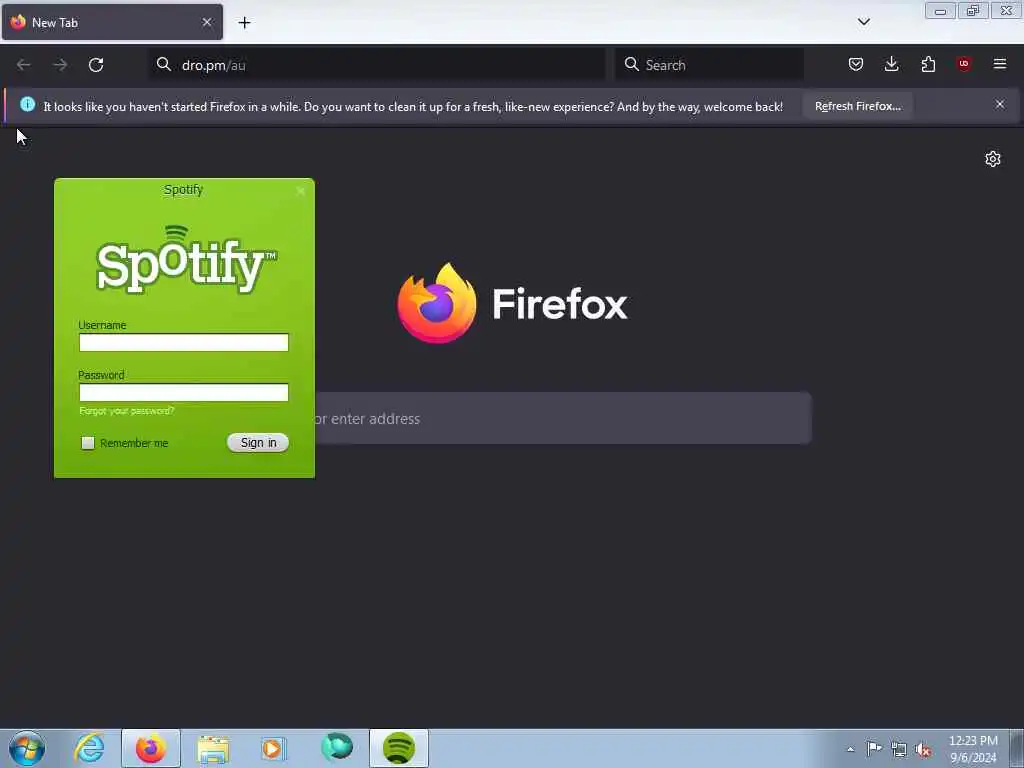Open the Firefox hamburger application menu
Screen dimensions: 1024x768
pos(1000,64)
